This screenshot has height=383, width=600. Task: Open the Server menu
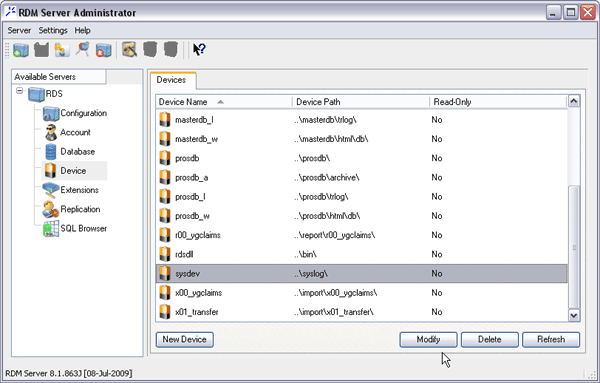19,30
